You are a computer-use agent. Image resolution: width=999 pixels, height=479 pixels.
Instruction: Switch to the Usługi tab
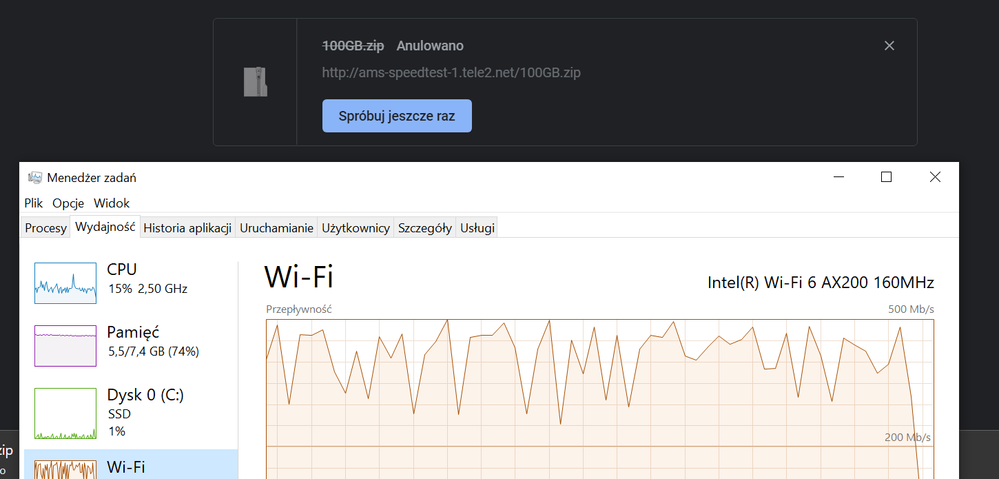(477, 228)
